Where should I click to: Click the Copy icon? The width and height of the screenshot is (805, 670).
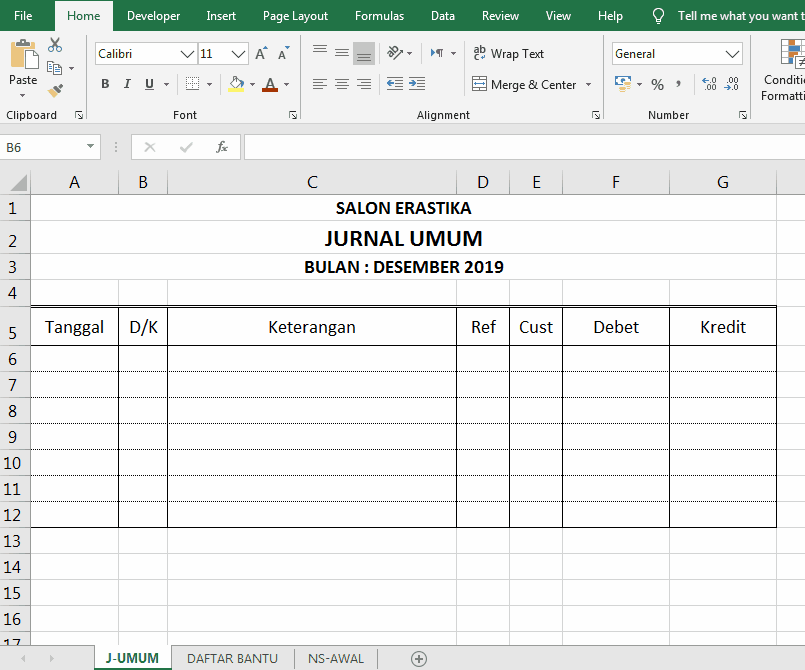click(54, 68)
